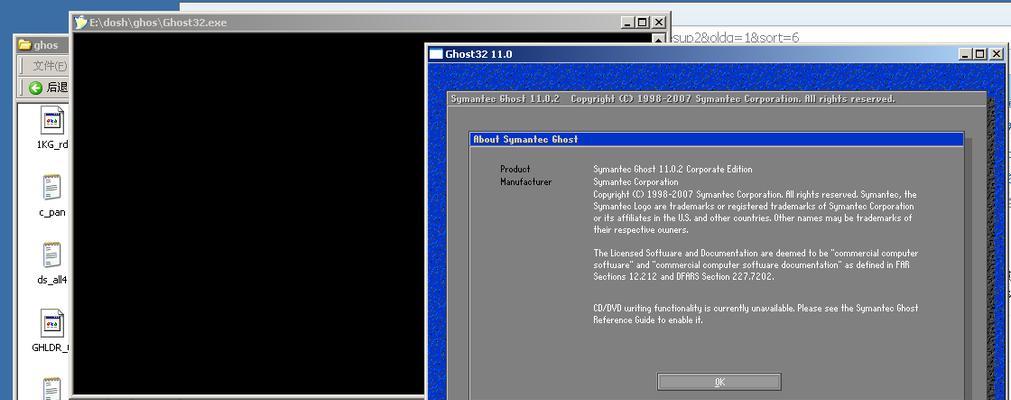Image resolution: width=1011 pixels, height=400 pixels.
Task: Click the 1KG_rd file icon in ghos folder
Action: 52,121
